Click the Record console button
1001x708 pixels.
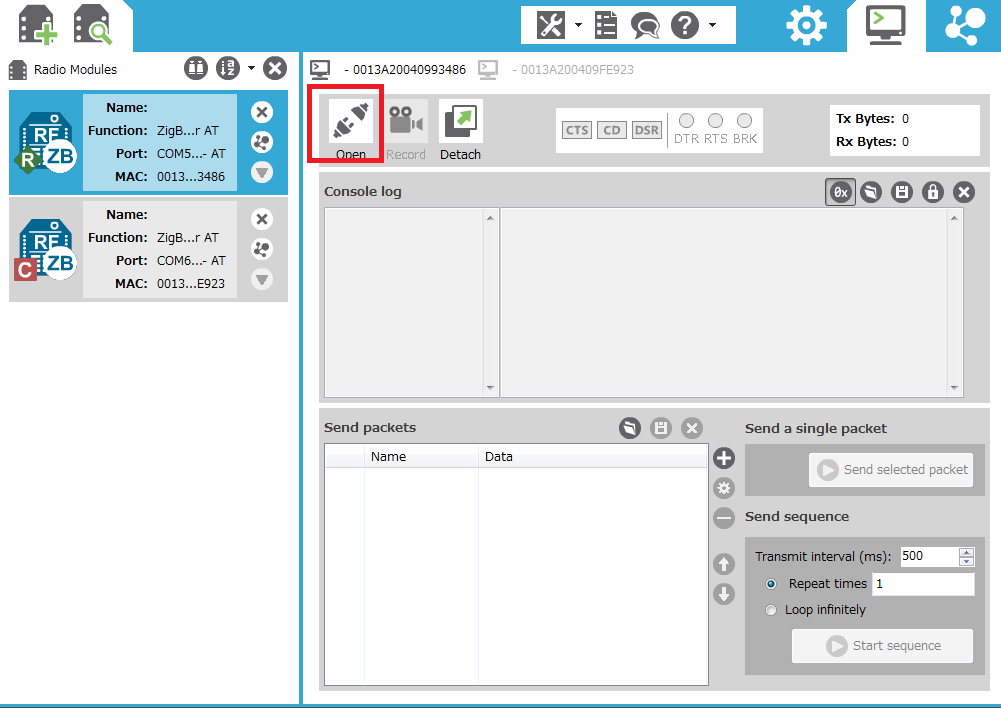tap(406, 130)
